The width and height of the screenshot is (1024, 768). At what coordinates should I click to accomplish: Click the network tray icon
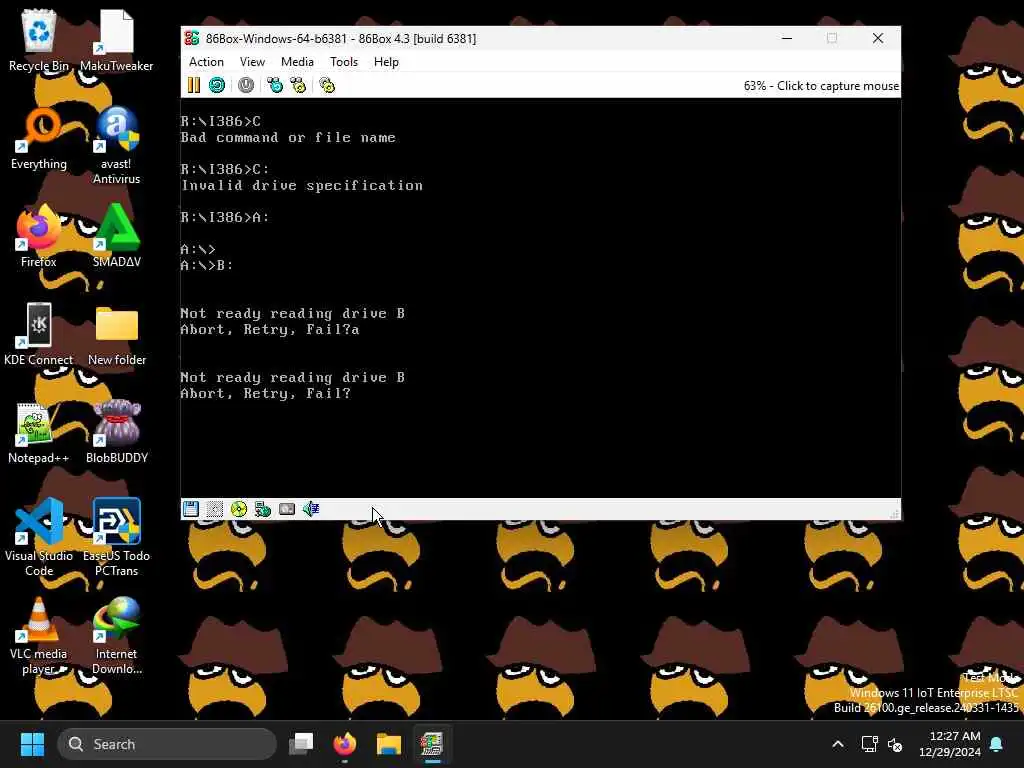click(869, 744)
